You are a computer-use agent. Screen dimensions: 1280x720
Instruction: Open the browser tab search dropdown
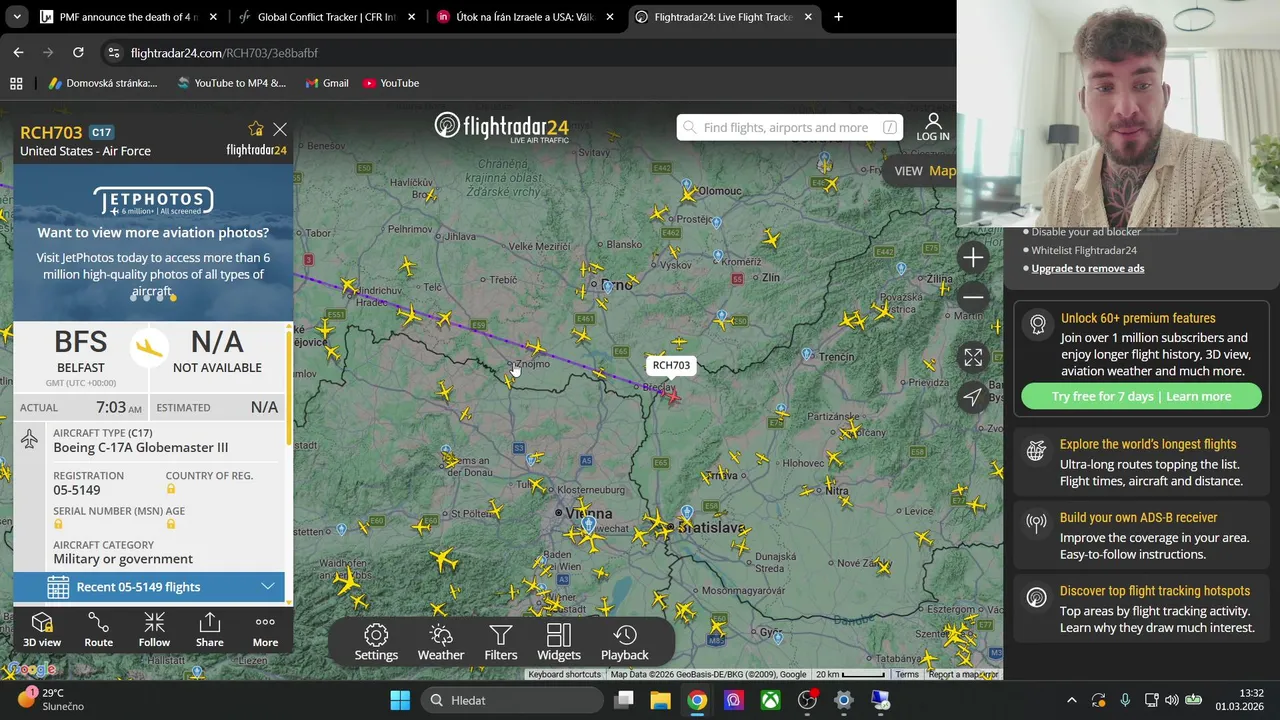click(17, 17)
